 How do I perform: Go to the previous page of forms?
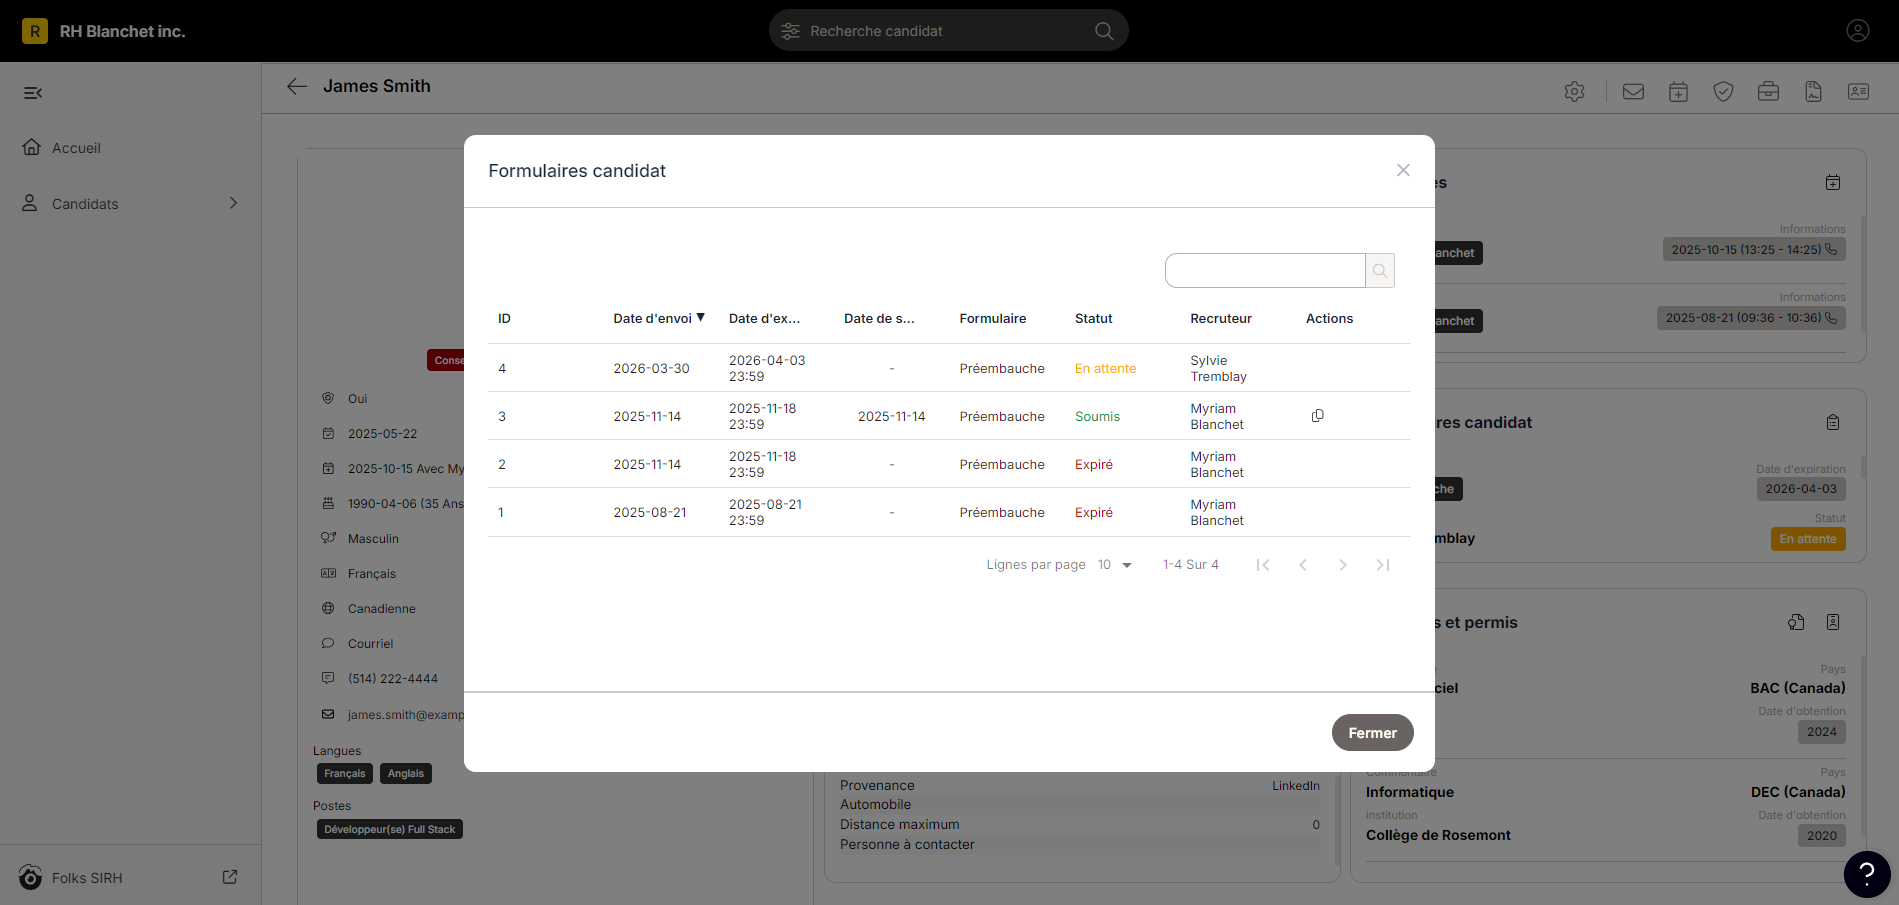coord(1303,565)
